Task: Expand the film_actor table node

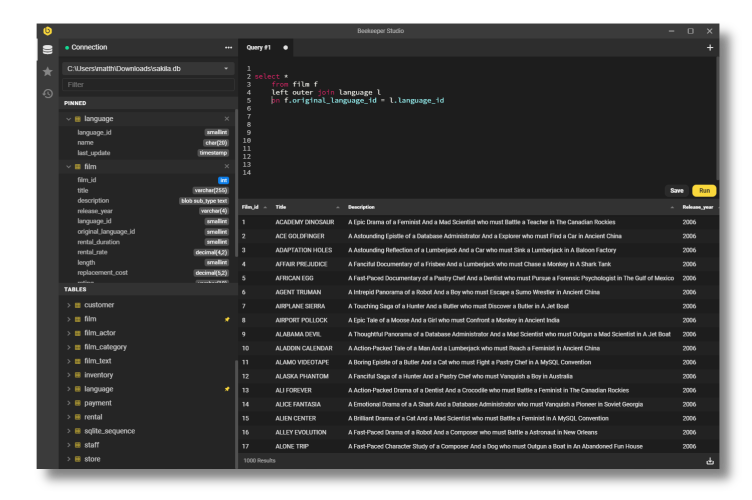Action: (68, 333)
